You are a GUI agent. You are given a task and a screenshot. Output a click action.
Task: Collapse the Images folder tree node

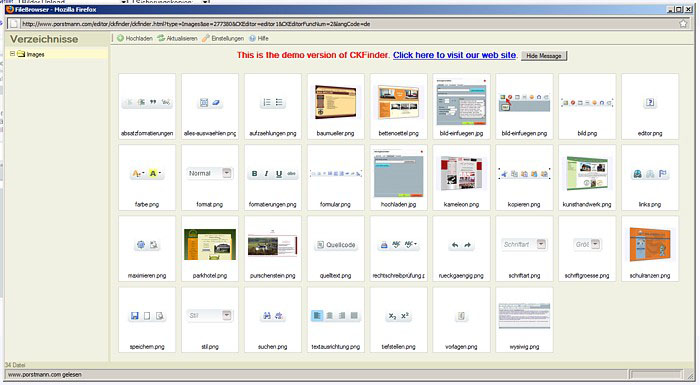[x=12, y=54]
